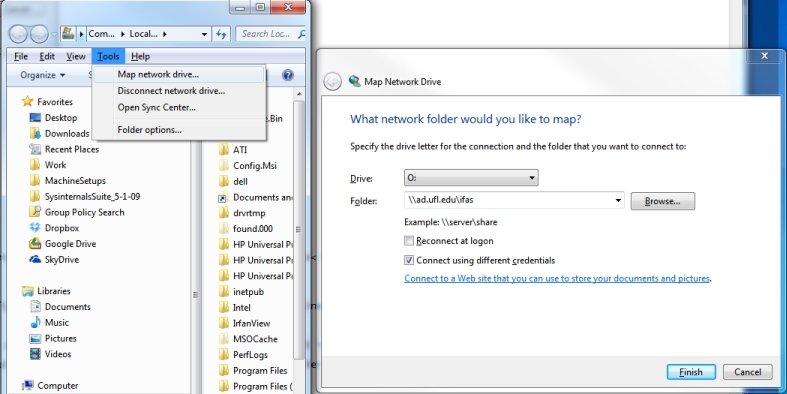Click the file list vertical scrollbar
This screenshot has height=394, width=787.
click(x=299, y=229)
